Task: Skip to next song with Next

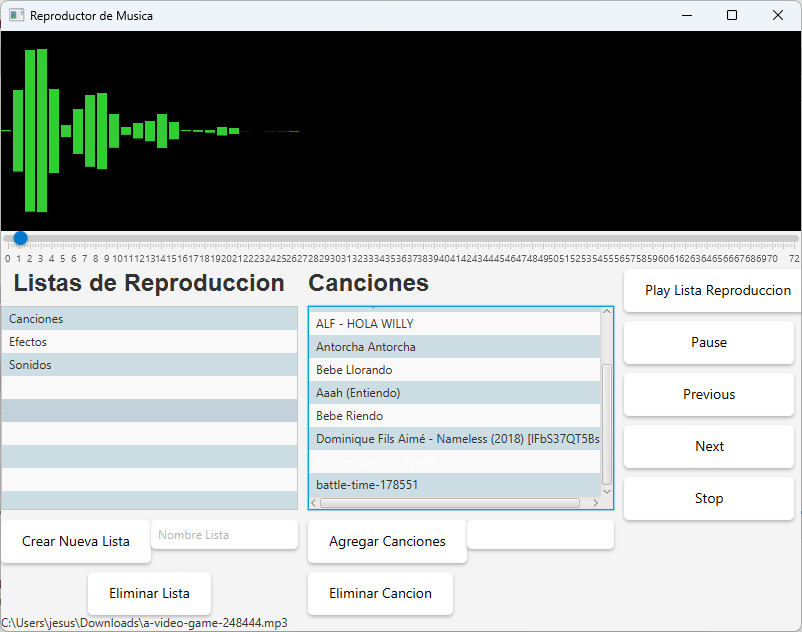Action: [x=708, y=446]
